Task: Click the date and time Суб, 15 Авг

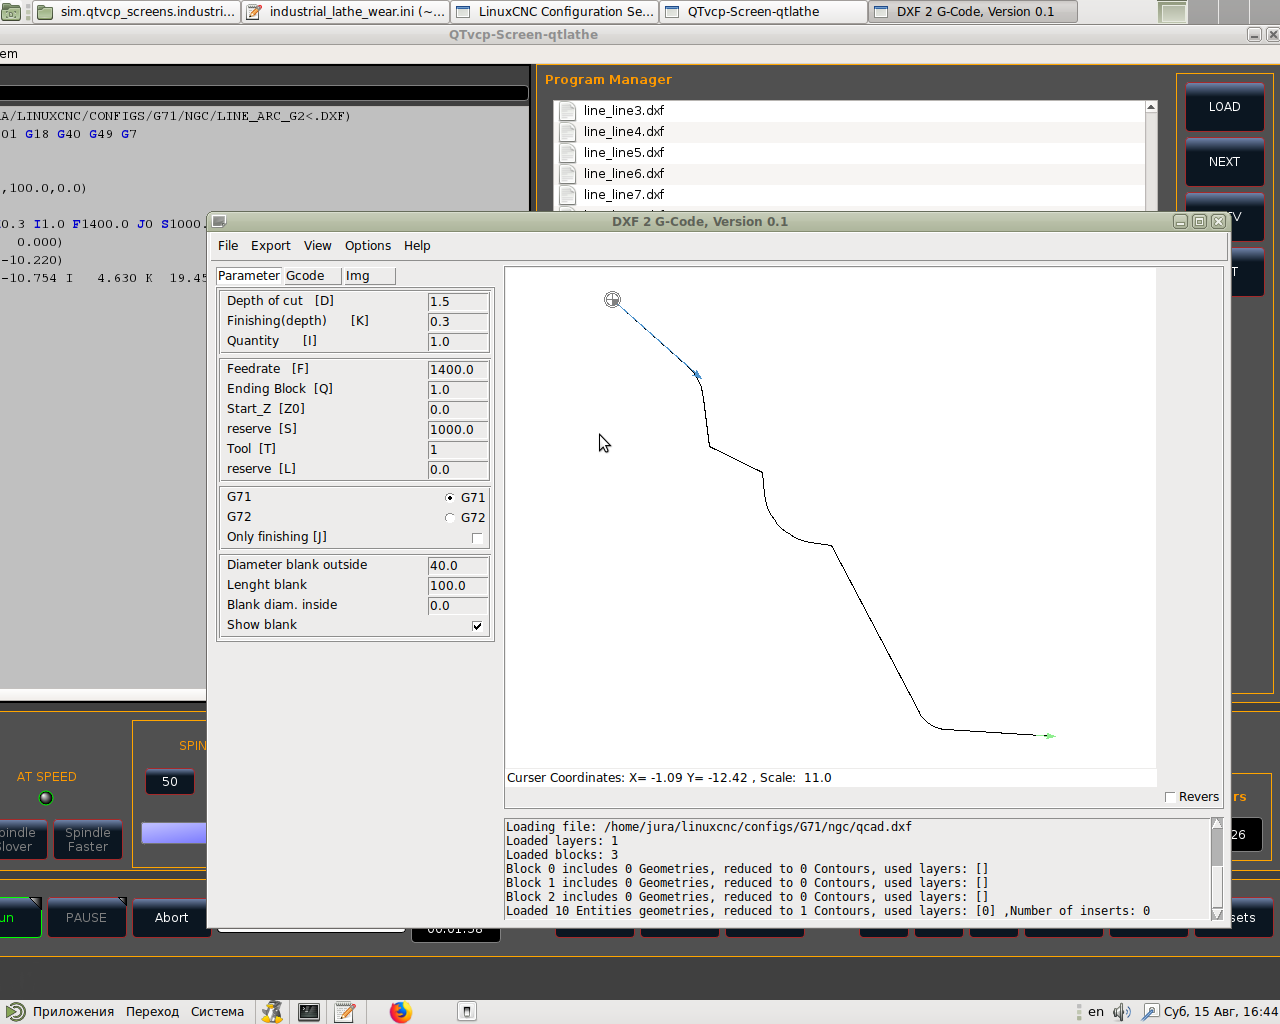Action: coord(1221,1012)
